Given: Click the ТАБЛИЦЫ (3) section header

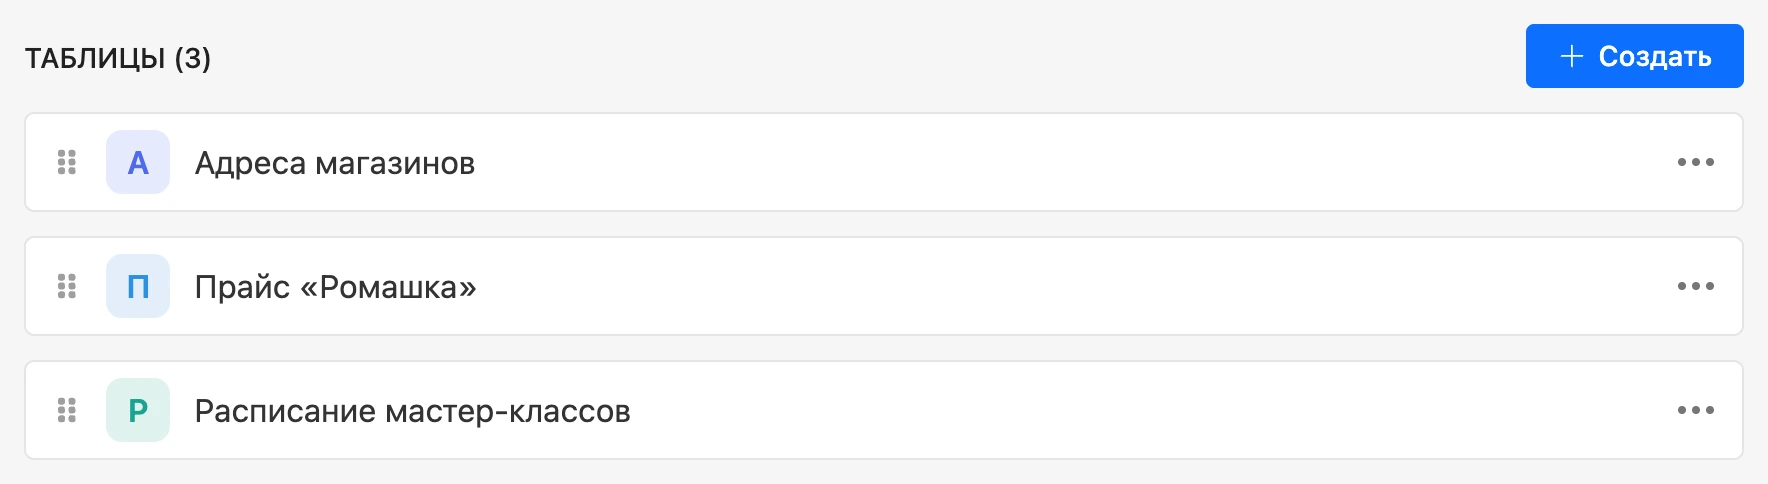Looking at the screenshot, I should pos(118,58).
